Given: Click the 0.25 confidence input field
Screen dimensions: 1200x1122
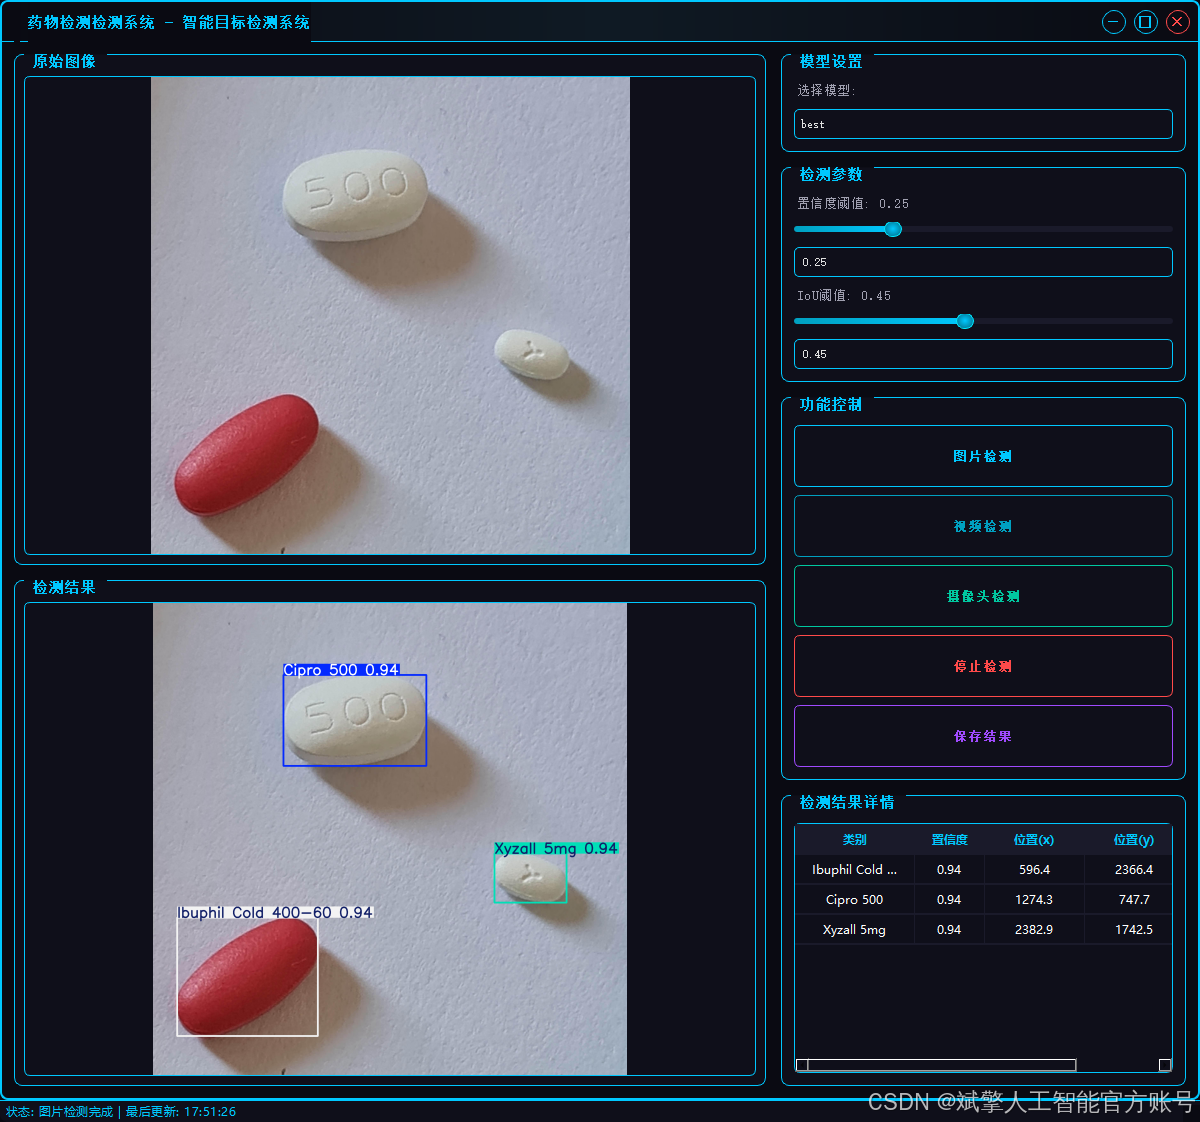Looking at the screenshot, I should click(x=983, y=262).
